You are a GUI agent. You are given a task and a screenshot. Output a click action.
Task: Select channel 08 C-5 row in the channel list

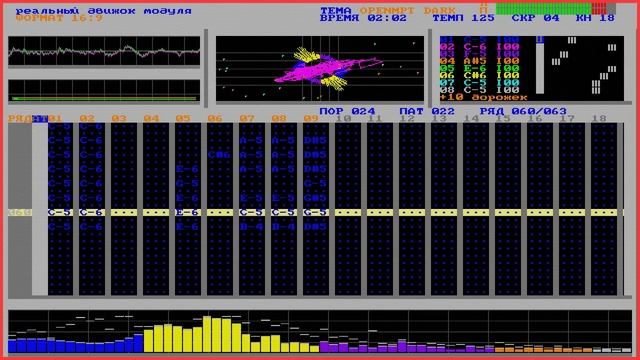tap(480, 90)
